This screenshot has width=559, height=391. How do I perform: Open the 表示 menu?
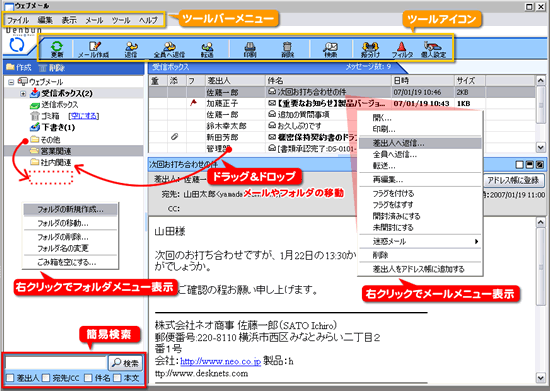(x=69, y=20)
